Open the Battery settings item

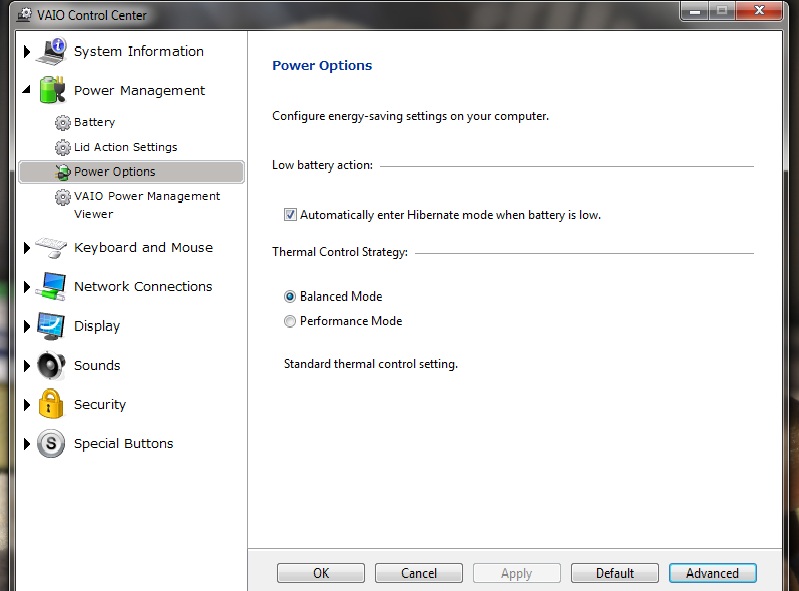click(94, 122)
